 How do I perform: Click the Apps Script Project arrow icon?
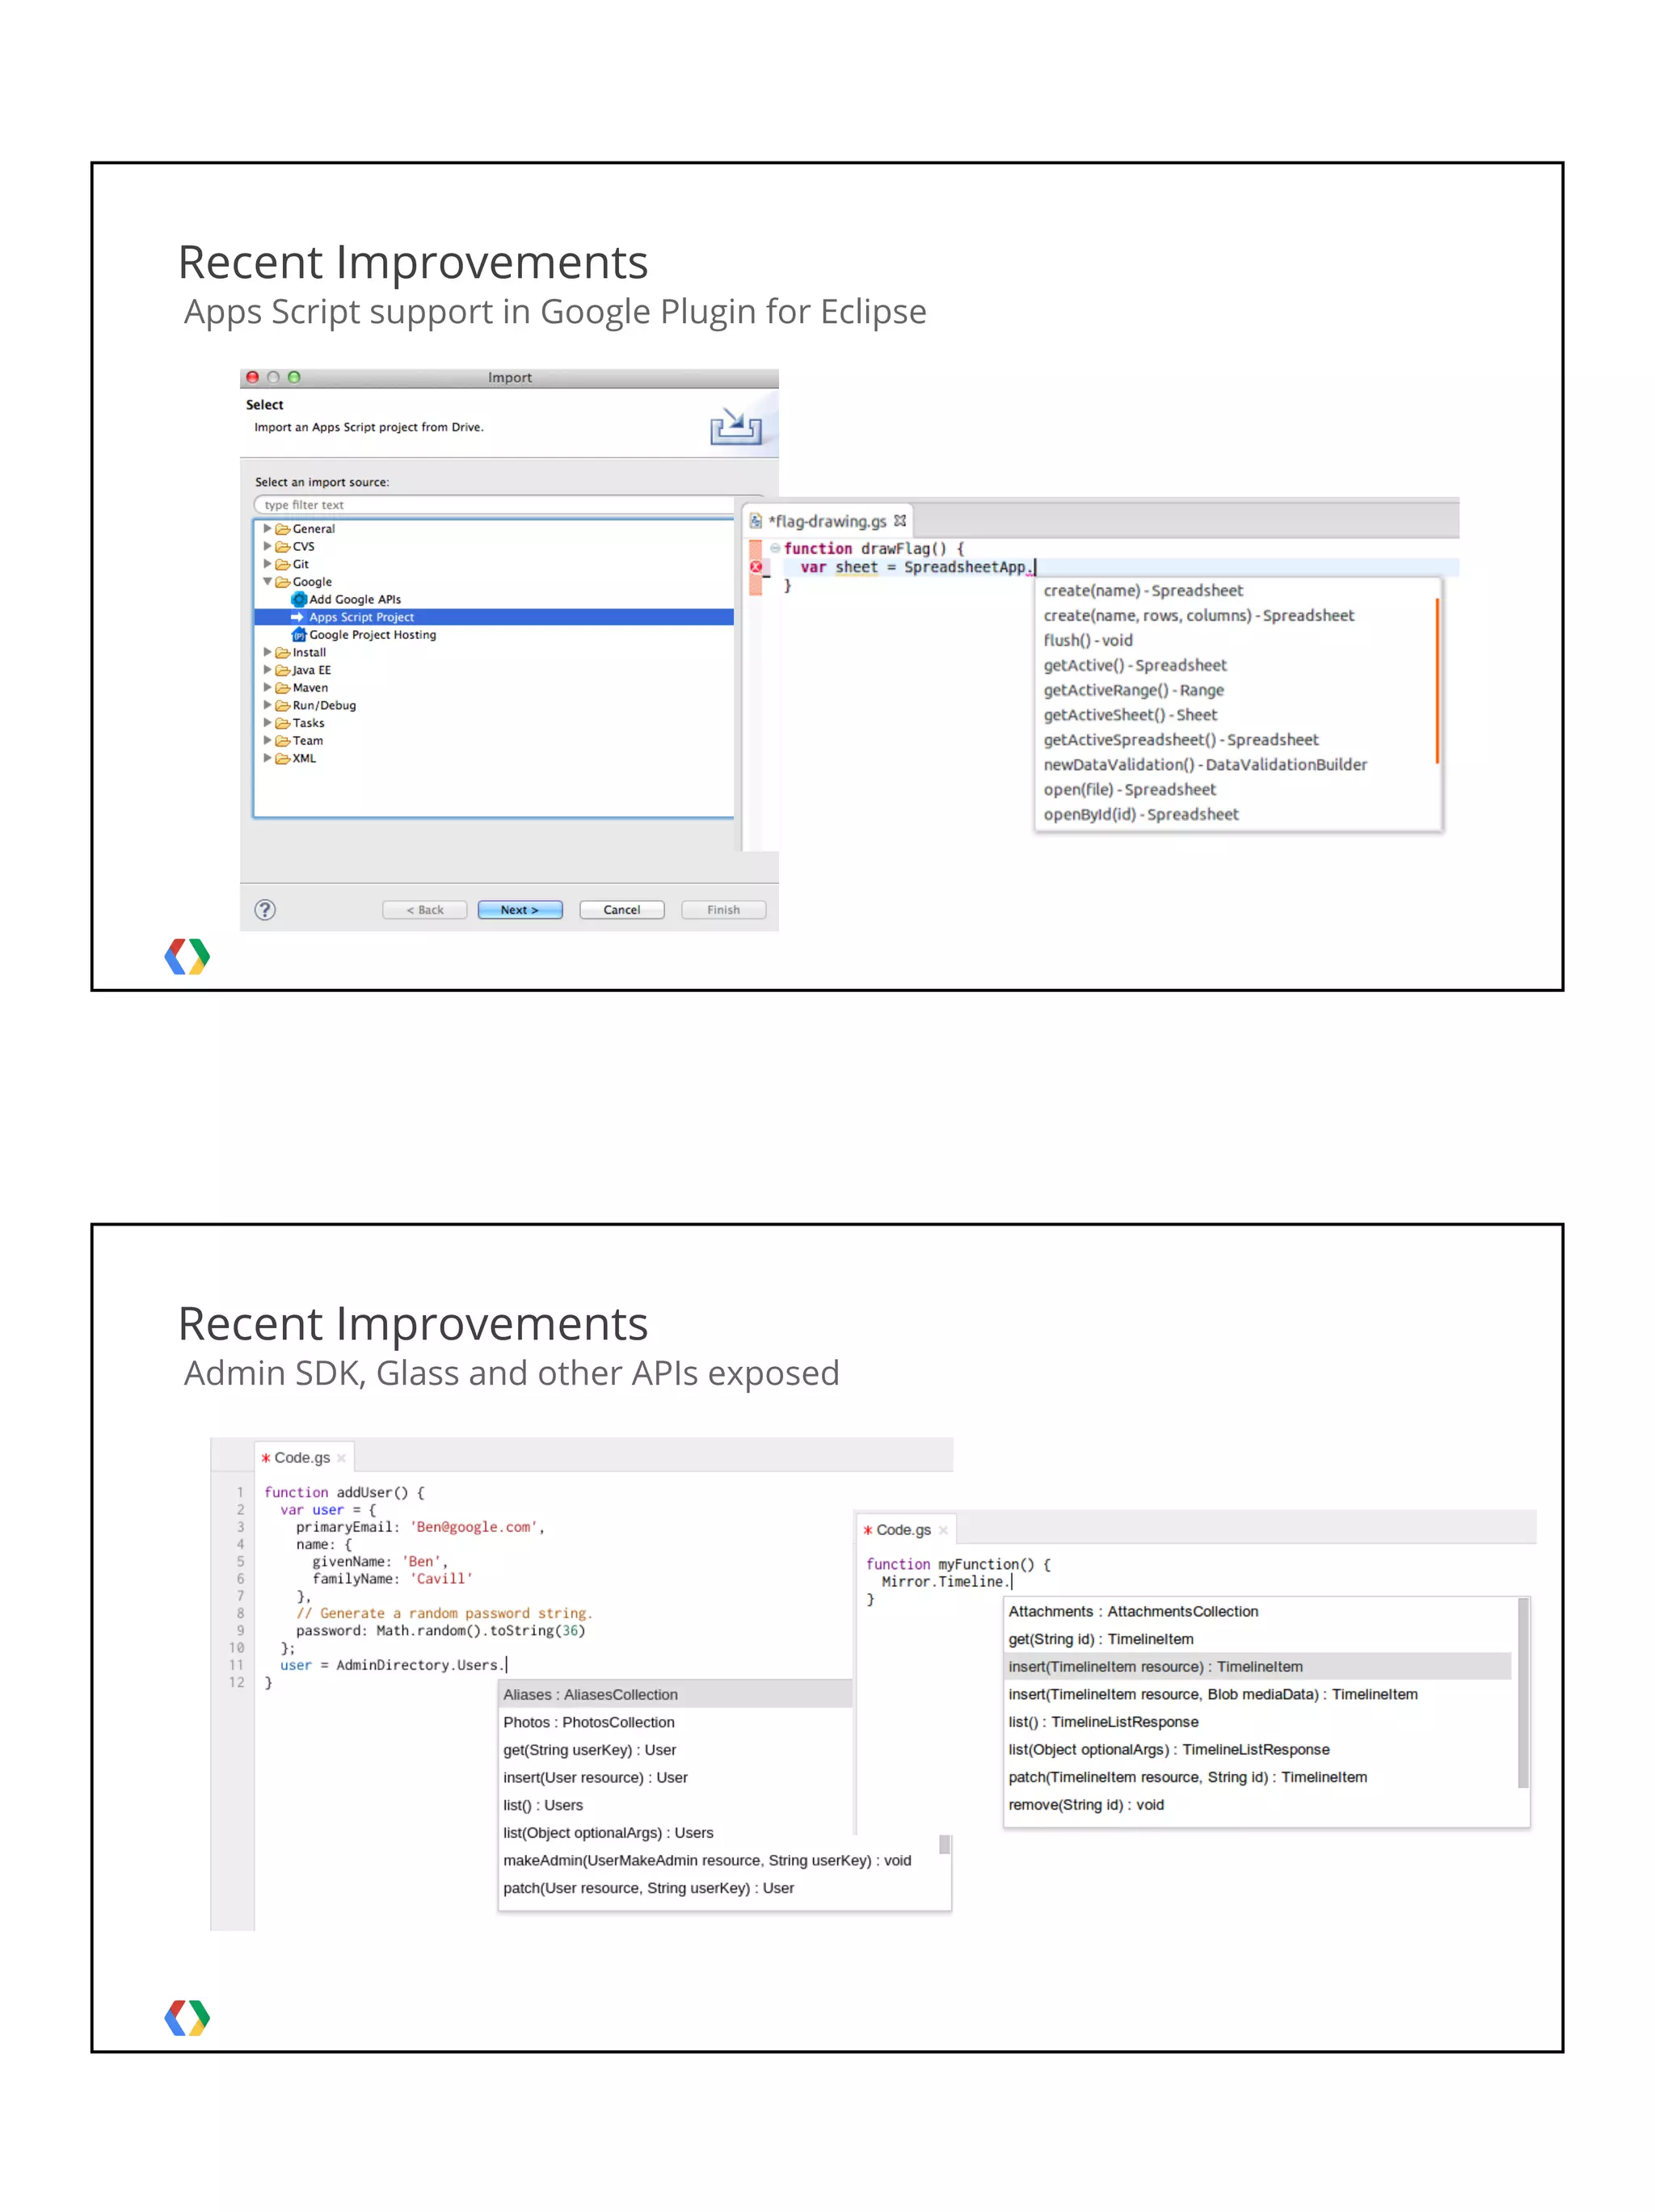(297, 617)
